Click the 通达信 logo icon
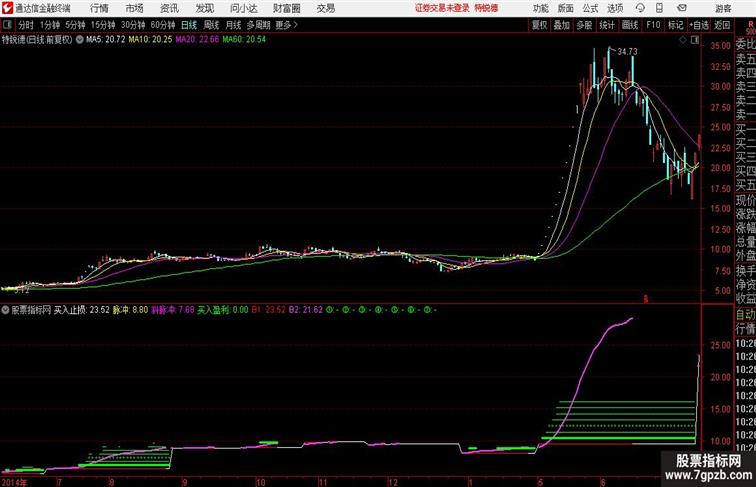Image resolution: width=756 pixels, height=487 pixels. [7, 8]
